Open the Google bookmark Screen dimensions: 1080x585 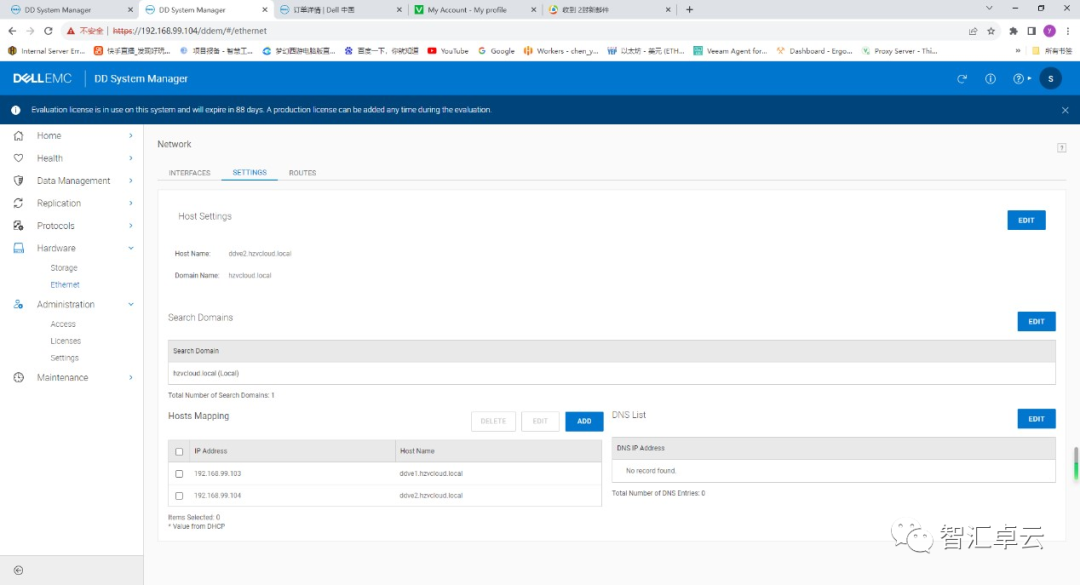click(x=496, y=51)
